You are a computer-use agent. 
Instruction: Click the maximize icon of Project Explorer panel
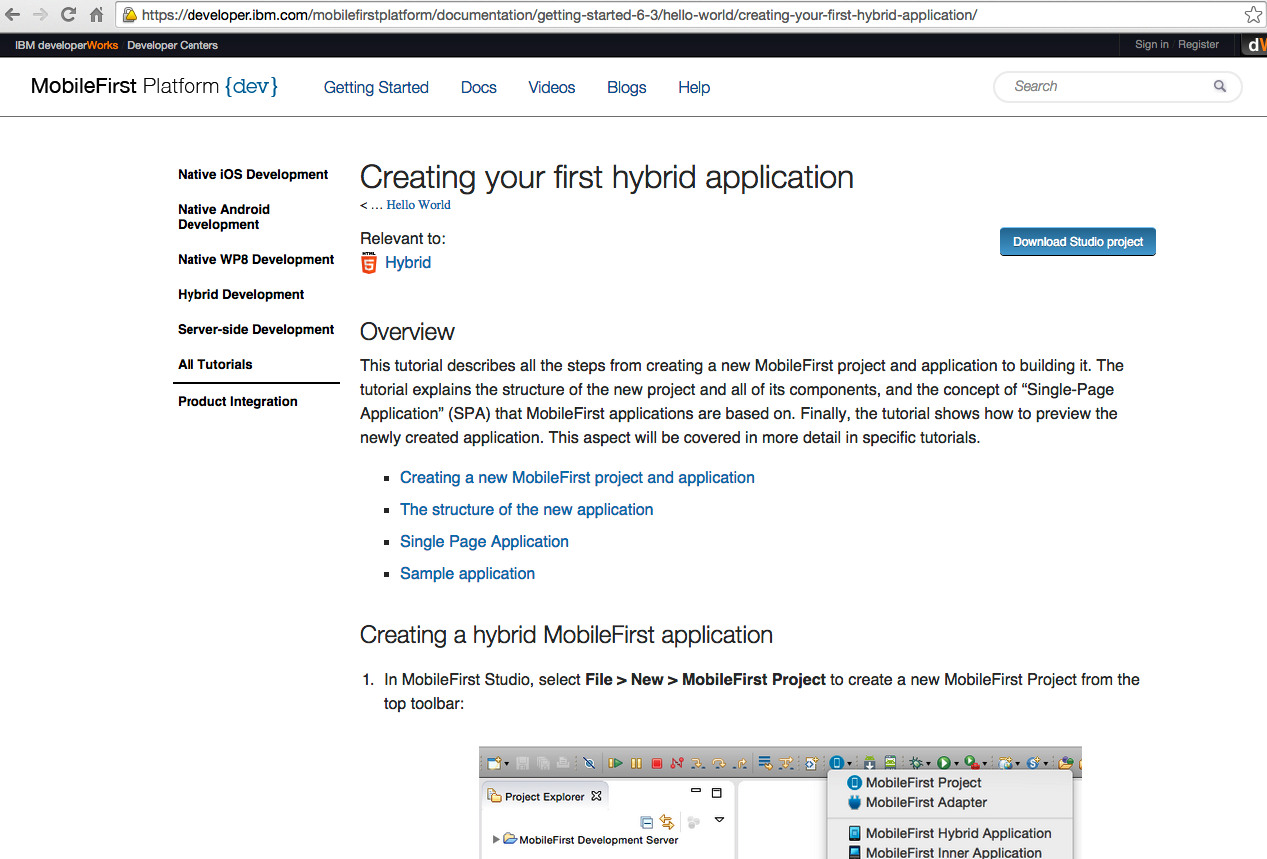click(716, 793)
